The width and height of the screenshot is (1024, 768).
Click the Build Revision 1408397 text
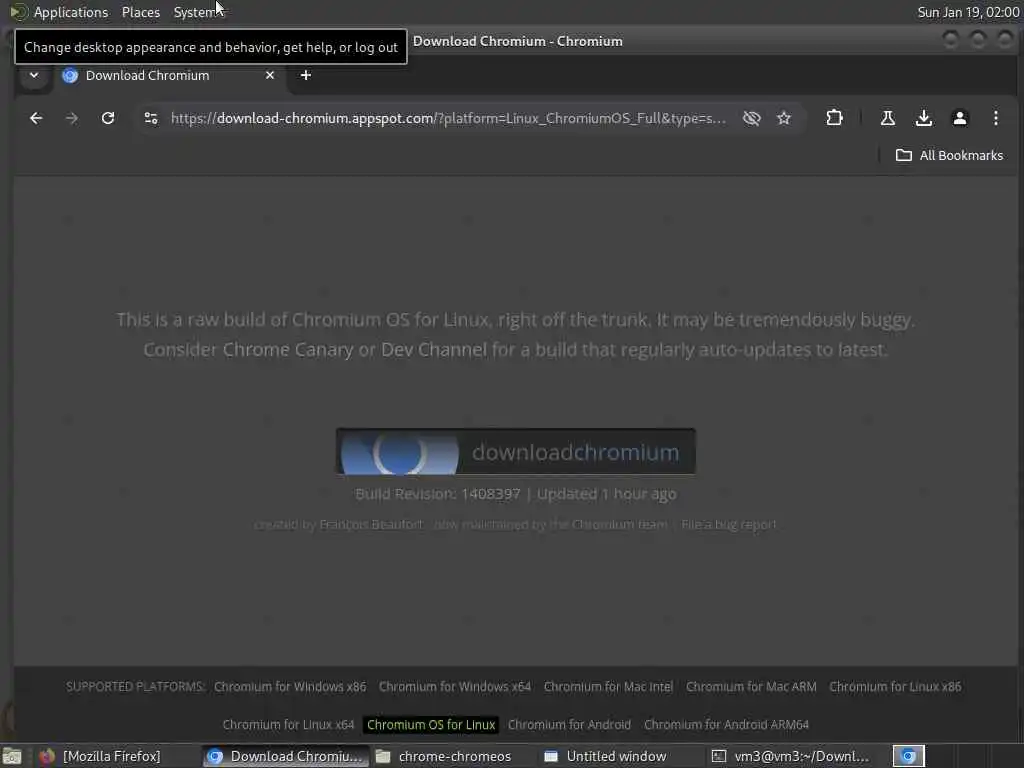438,494
